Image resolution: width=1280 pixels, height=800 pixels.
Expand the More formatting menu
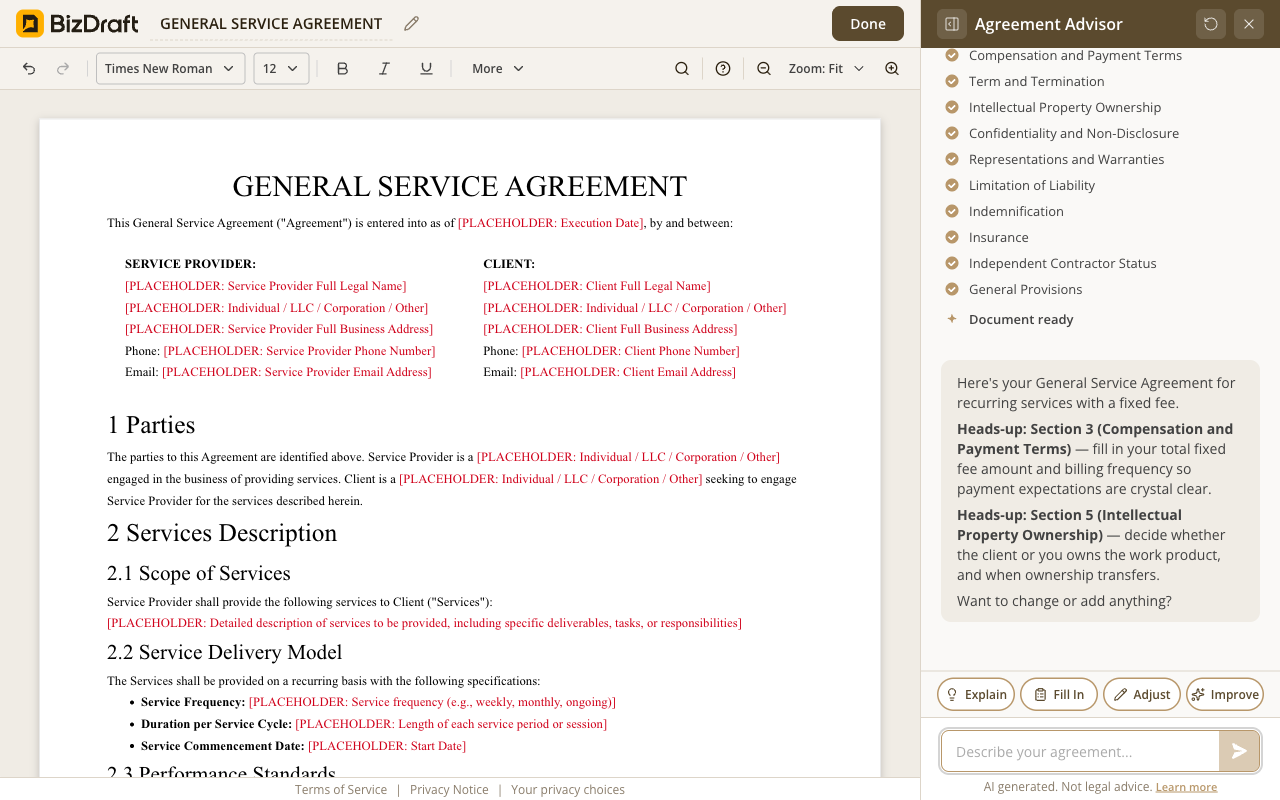click(x=498, y=68)
